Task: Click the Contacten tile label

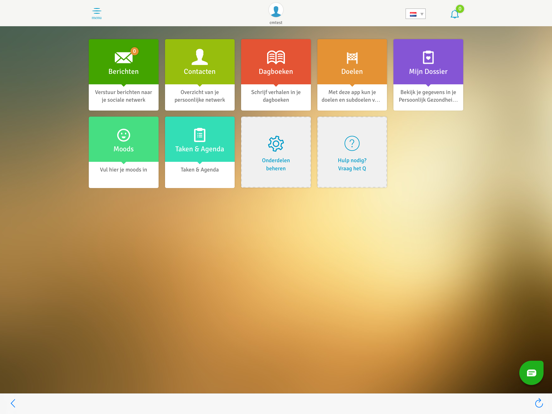Action: click(x=200, y=71)
